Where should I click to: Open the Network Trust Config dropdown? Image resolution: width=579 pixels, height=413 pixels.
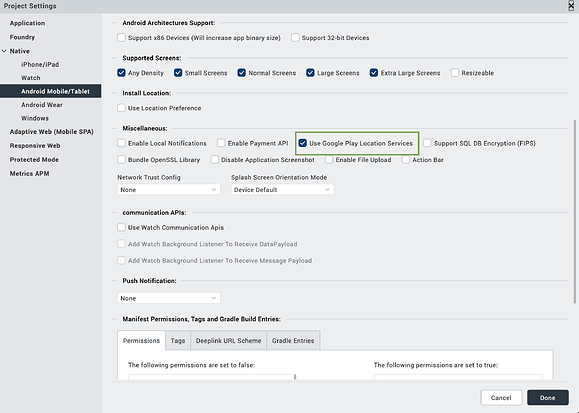coord(169,190)
